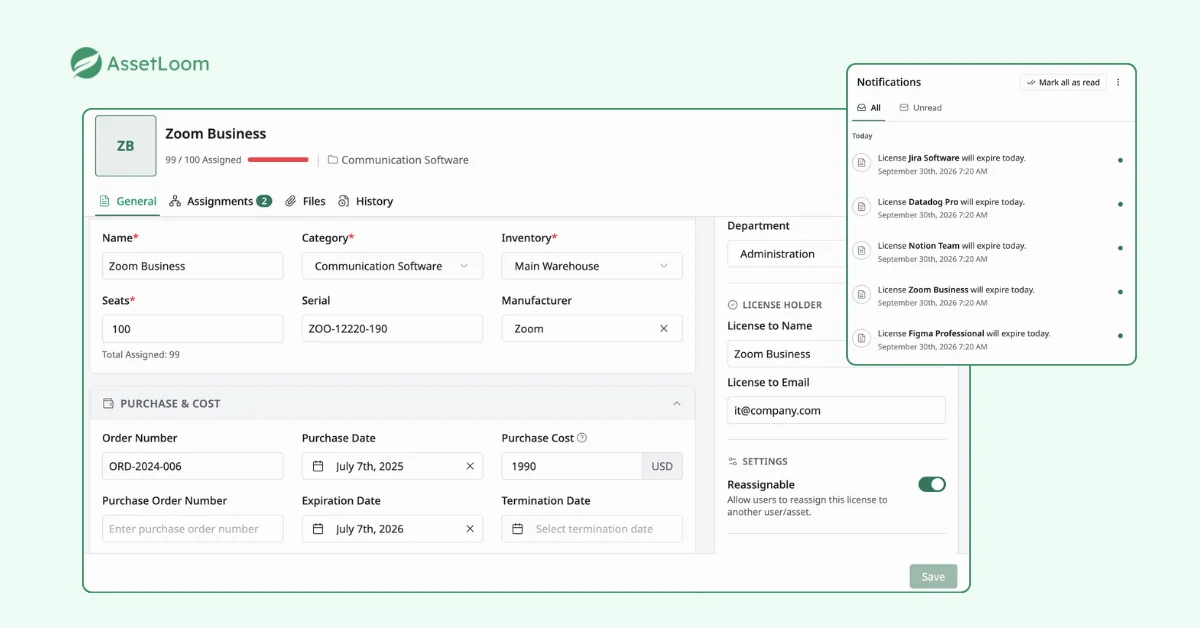Click the License Holder section icon

[x=733, y=305]
